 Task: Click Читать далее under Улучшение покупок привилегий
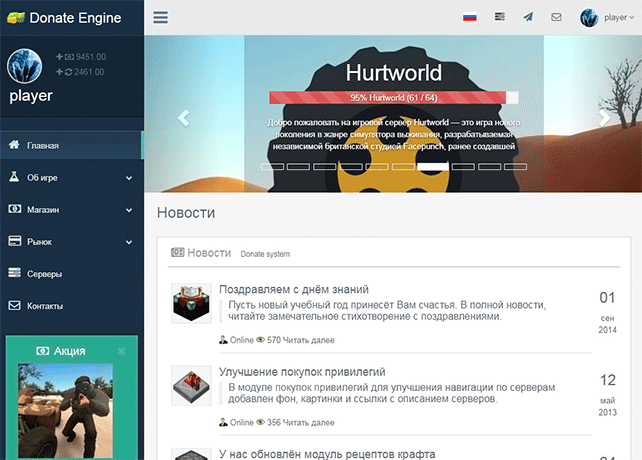coord(309,423)
